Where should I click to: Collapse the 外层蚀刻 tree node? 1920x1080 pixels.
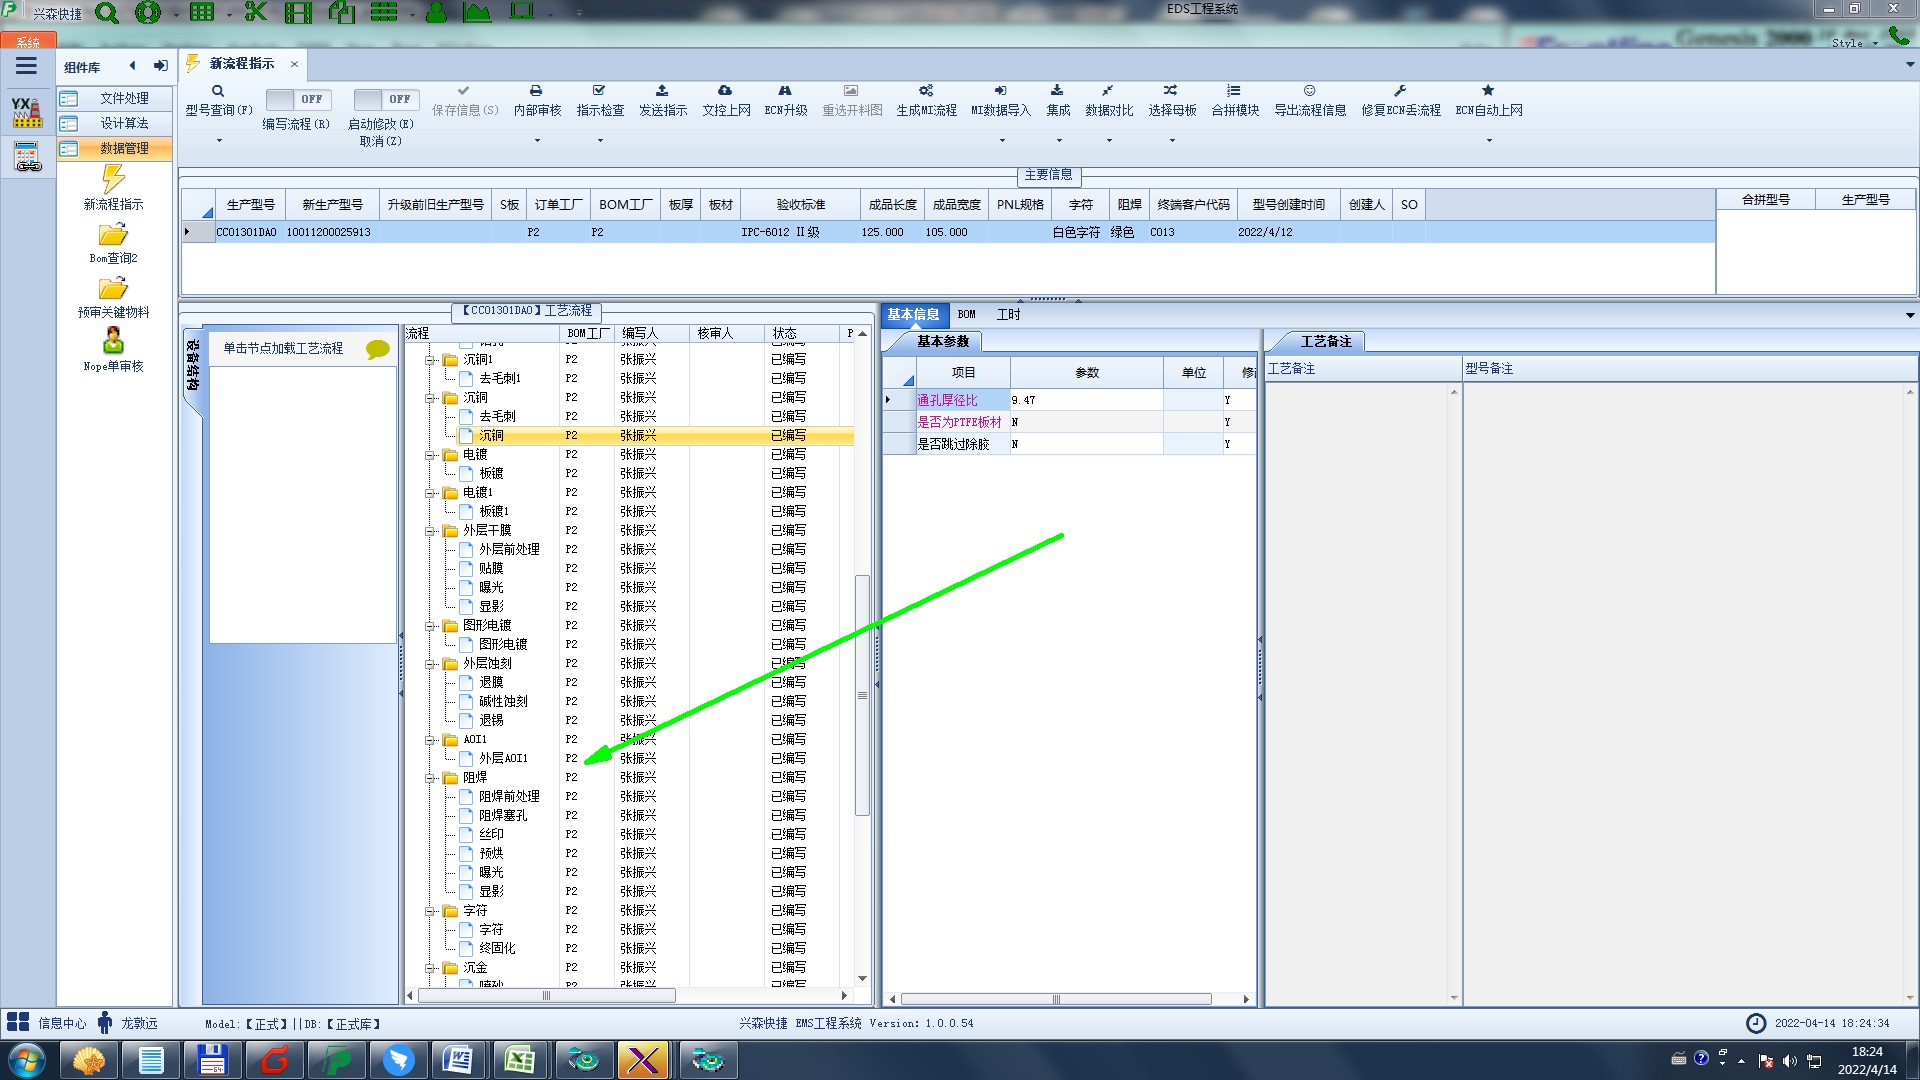[430, 664]
